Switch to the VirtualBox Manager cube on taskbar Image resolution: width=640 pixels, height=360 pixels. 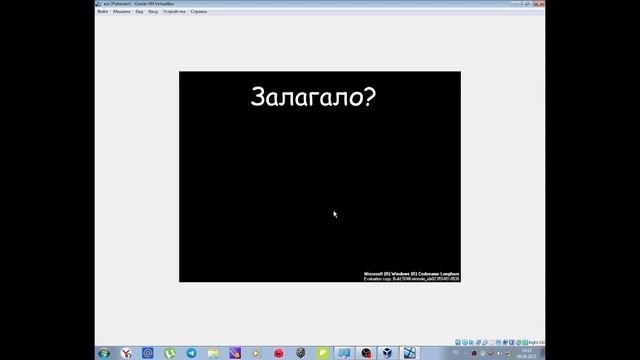388,353
